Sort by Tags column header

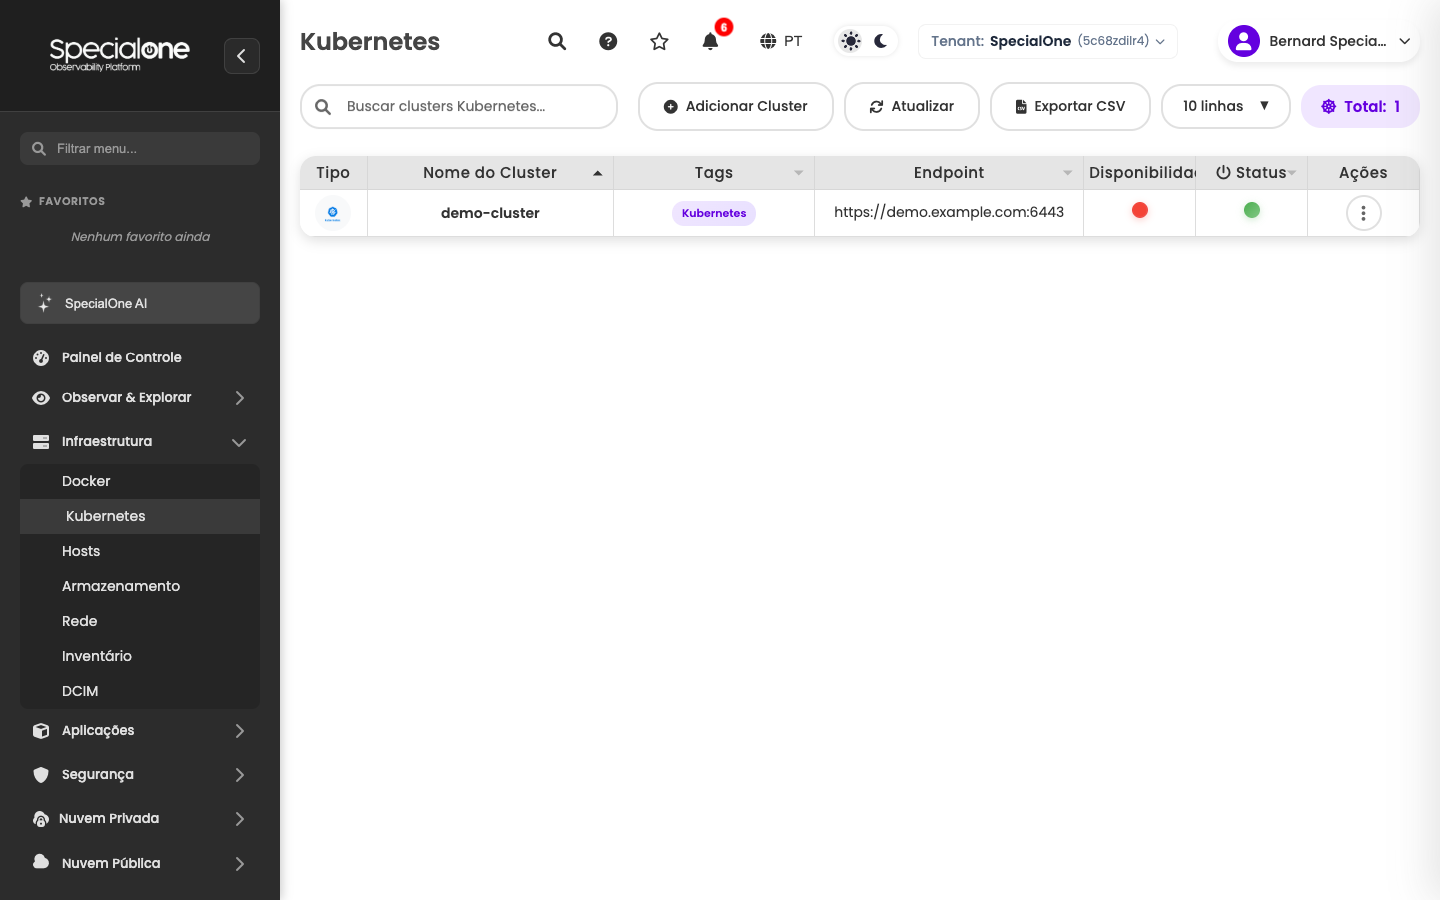point(714,173)
